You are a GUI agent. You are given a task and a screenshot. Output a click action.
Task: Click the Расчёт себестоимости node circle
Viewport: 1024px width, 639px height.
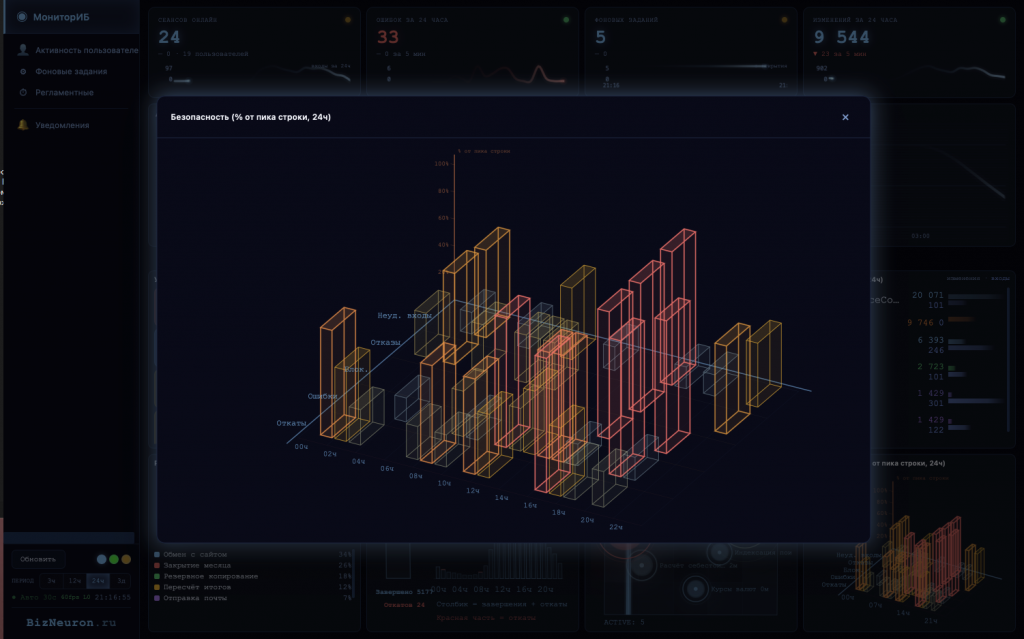tap(642, 566)
